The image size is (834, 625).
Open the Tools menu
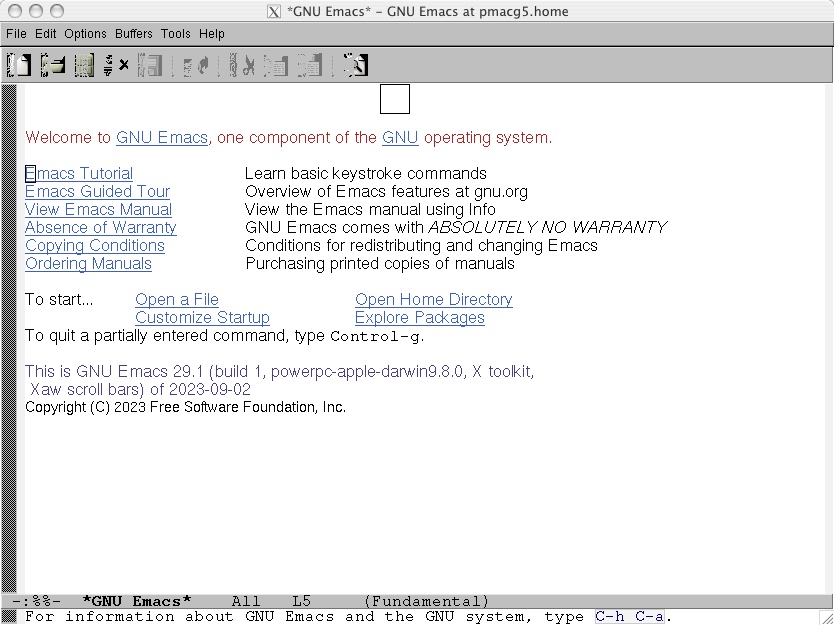coord(176,34)
